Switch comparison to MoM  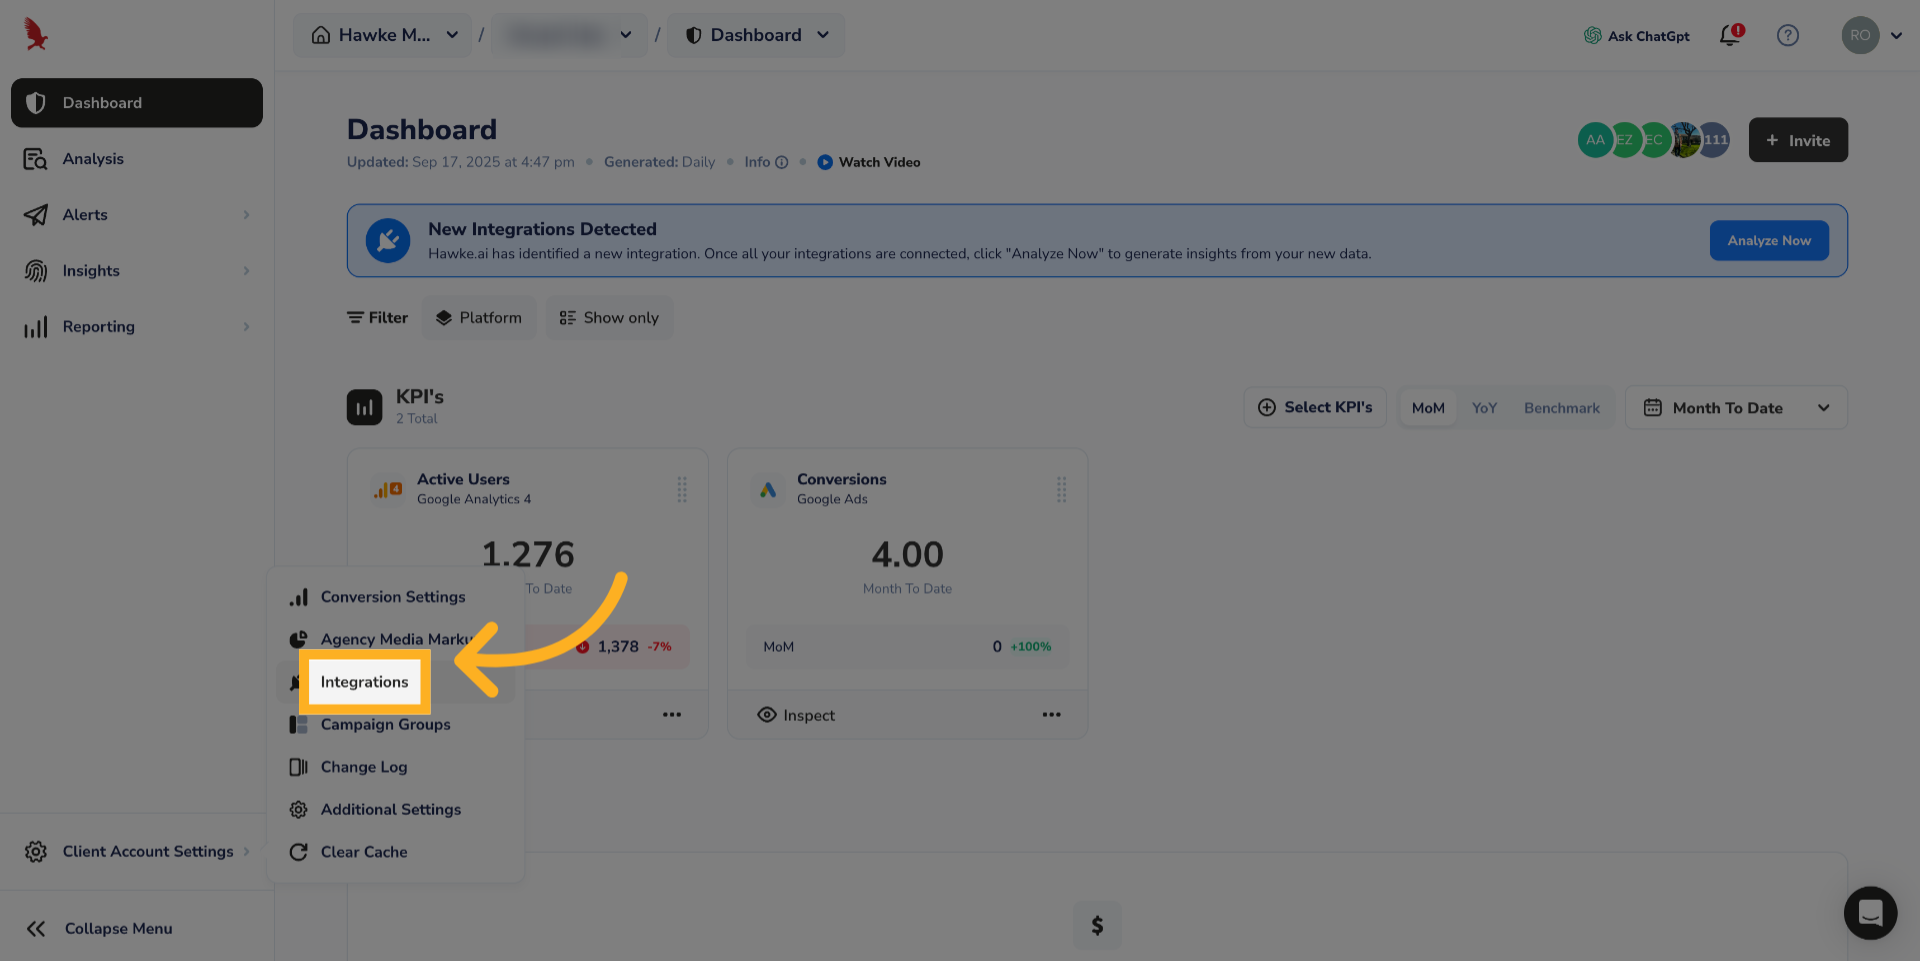click(1428, 408)
